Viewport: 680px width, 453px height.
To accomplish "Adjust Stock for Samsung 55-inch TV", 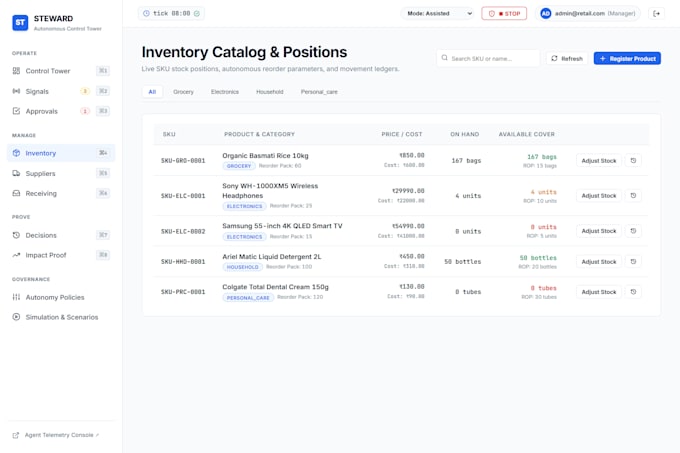I will (x=598, y=231).
